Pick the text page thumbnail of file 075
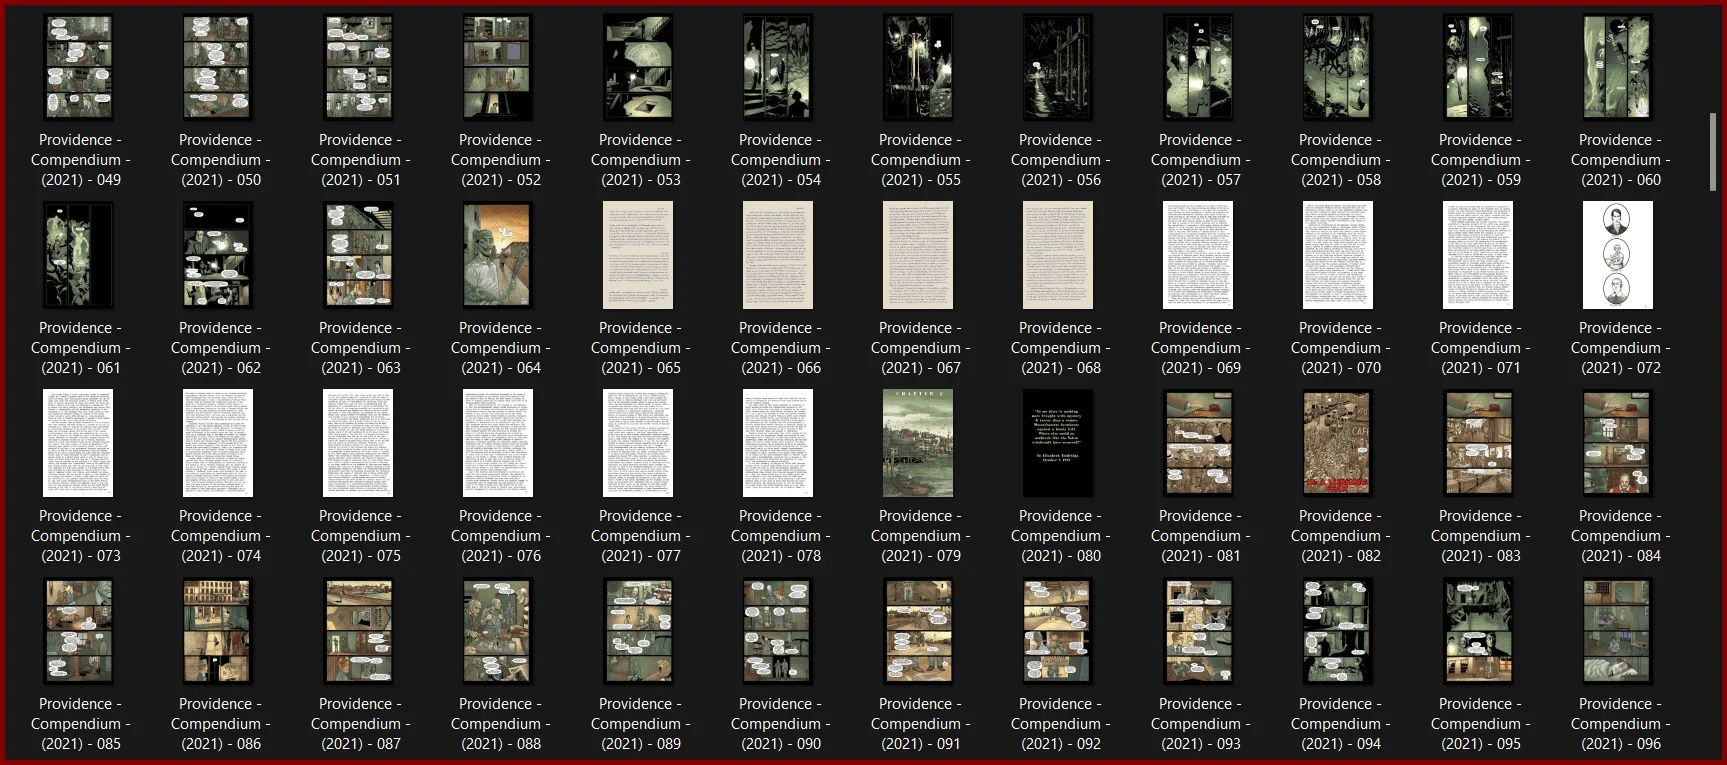 pyautogui.click(x=358, y=443)
